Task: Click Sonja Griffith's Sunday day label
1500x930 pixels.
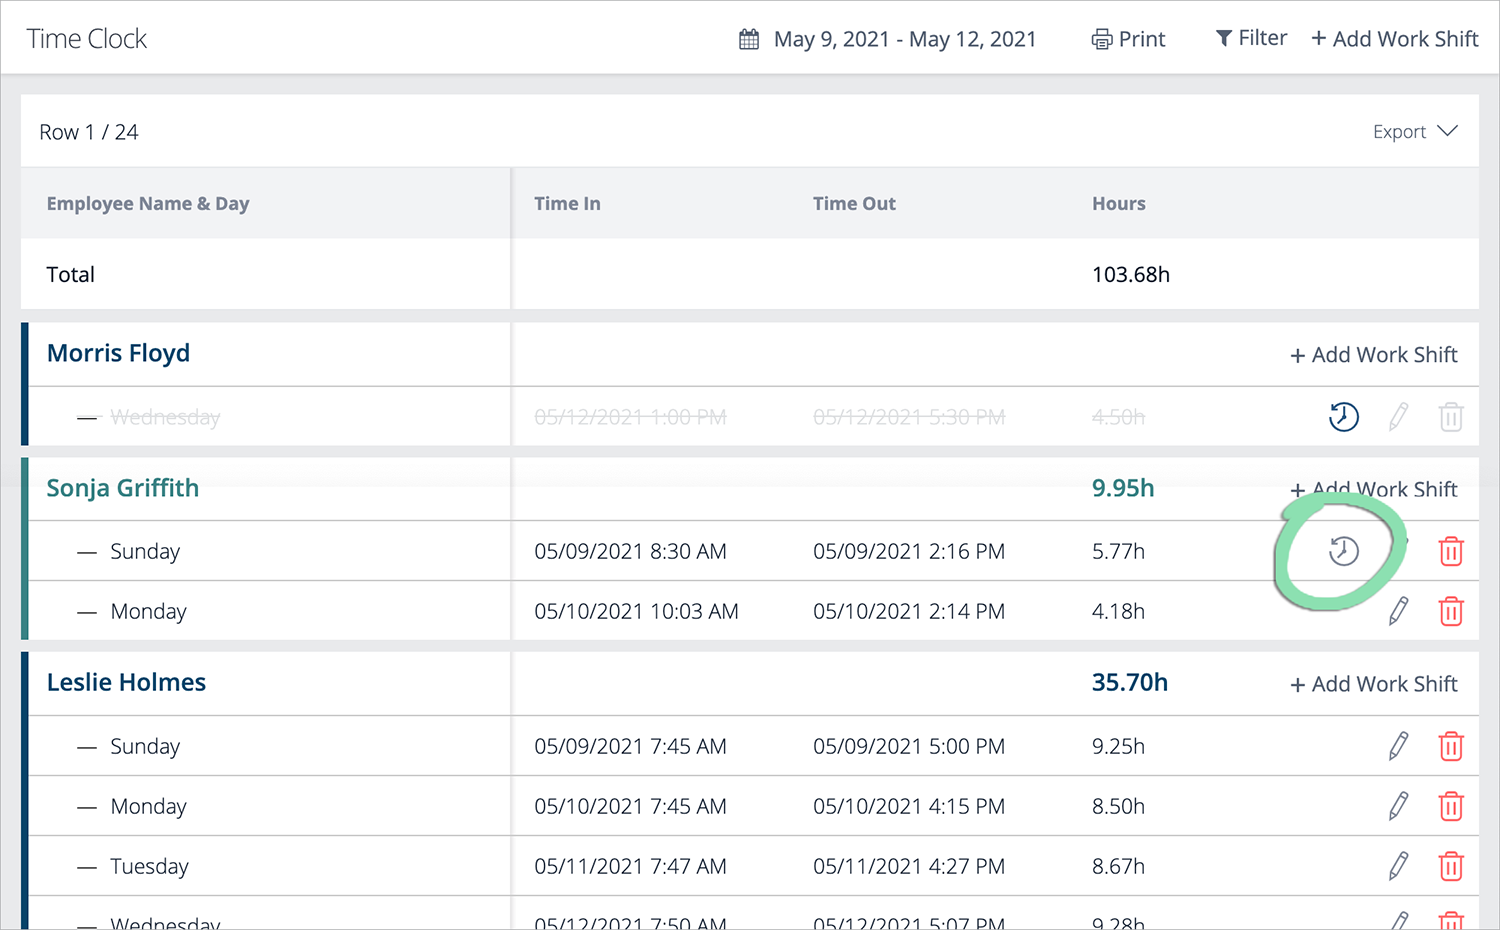Action: 145,551
